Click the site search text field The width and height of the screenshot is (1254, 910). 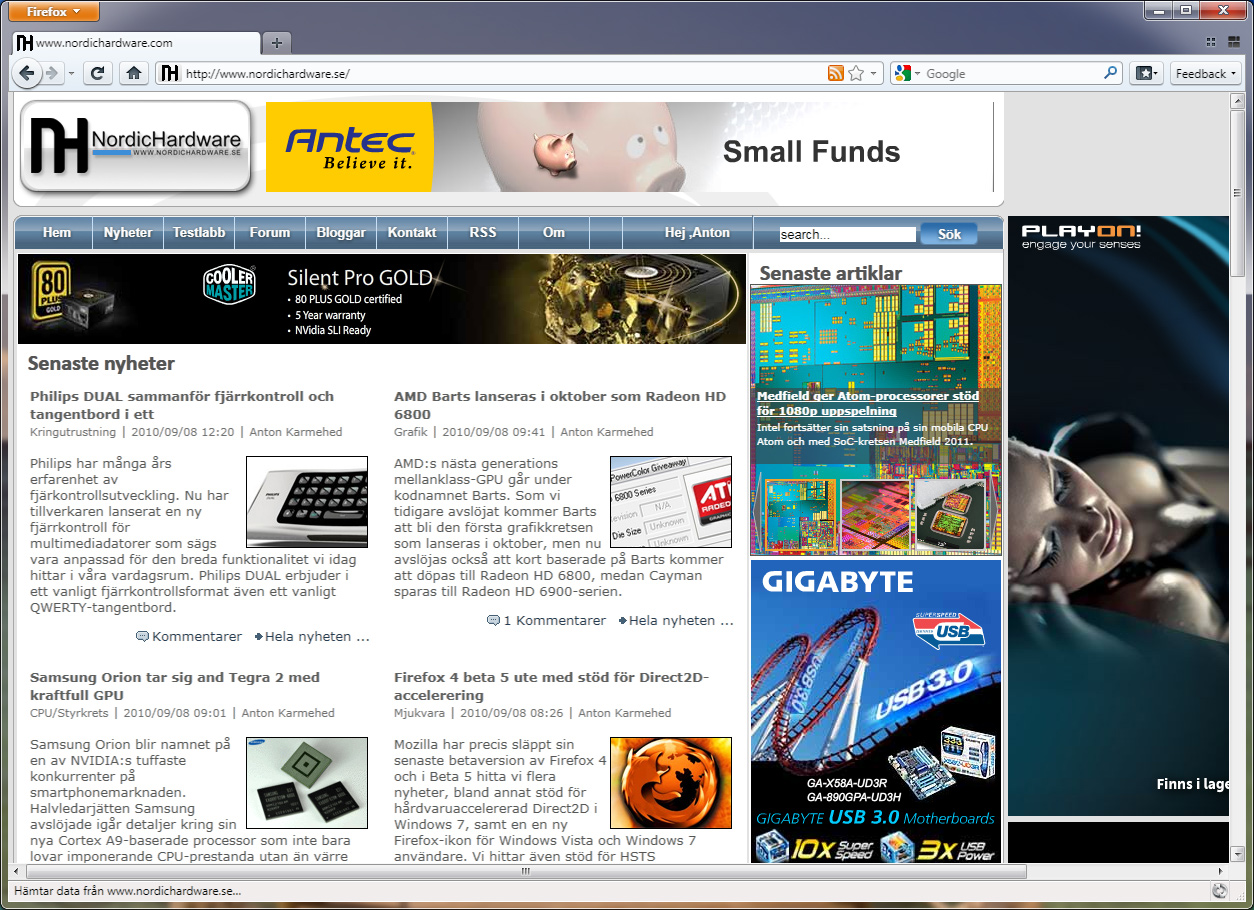(x=847, y=234)
